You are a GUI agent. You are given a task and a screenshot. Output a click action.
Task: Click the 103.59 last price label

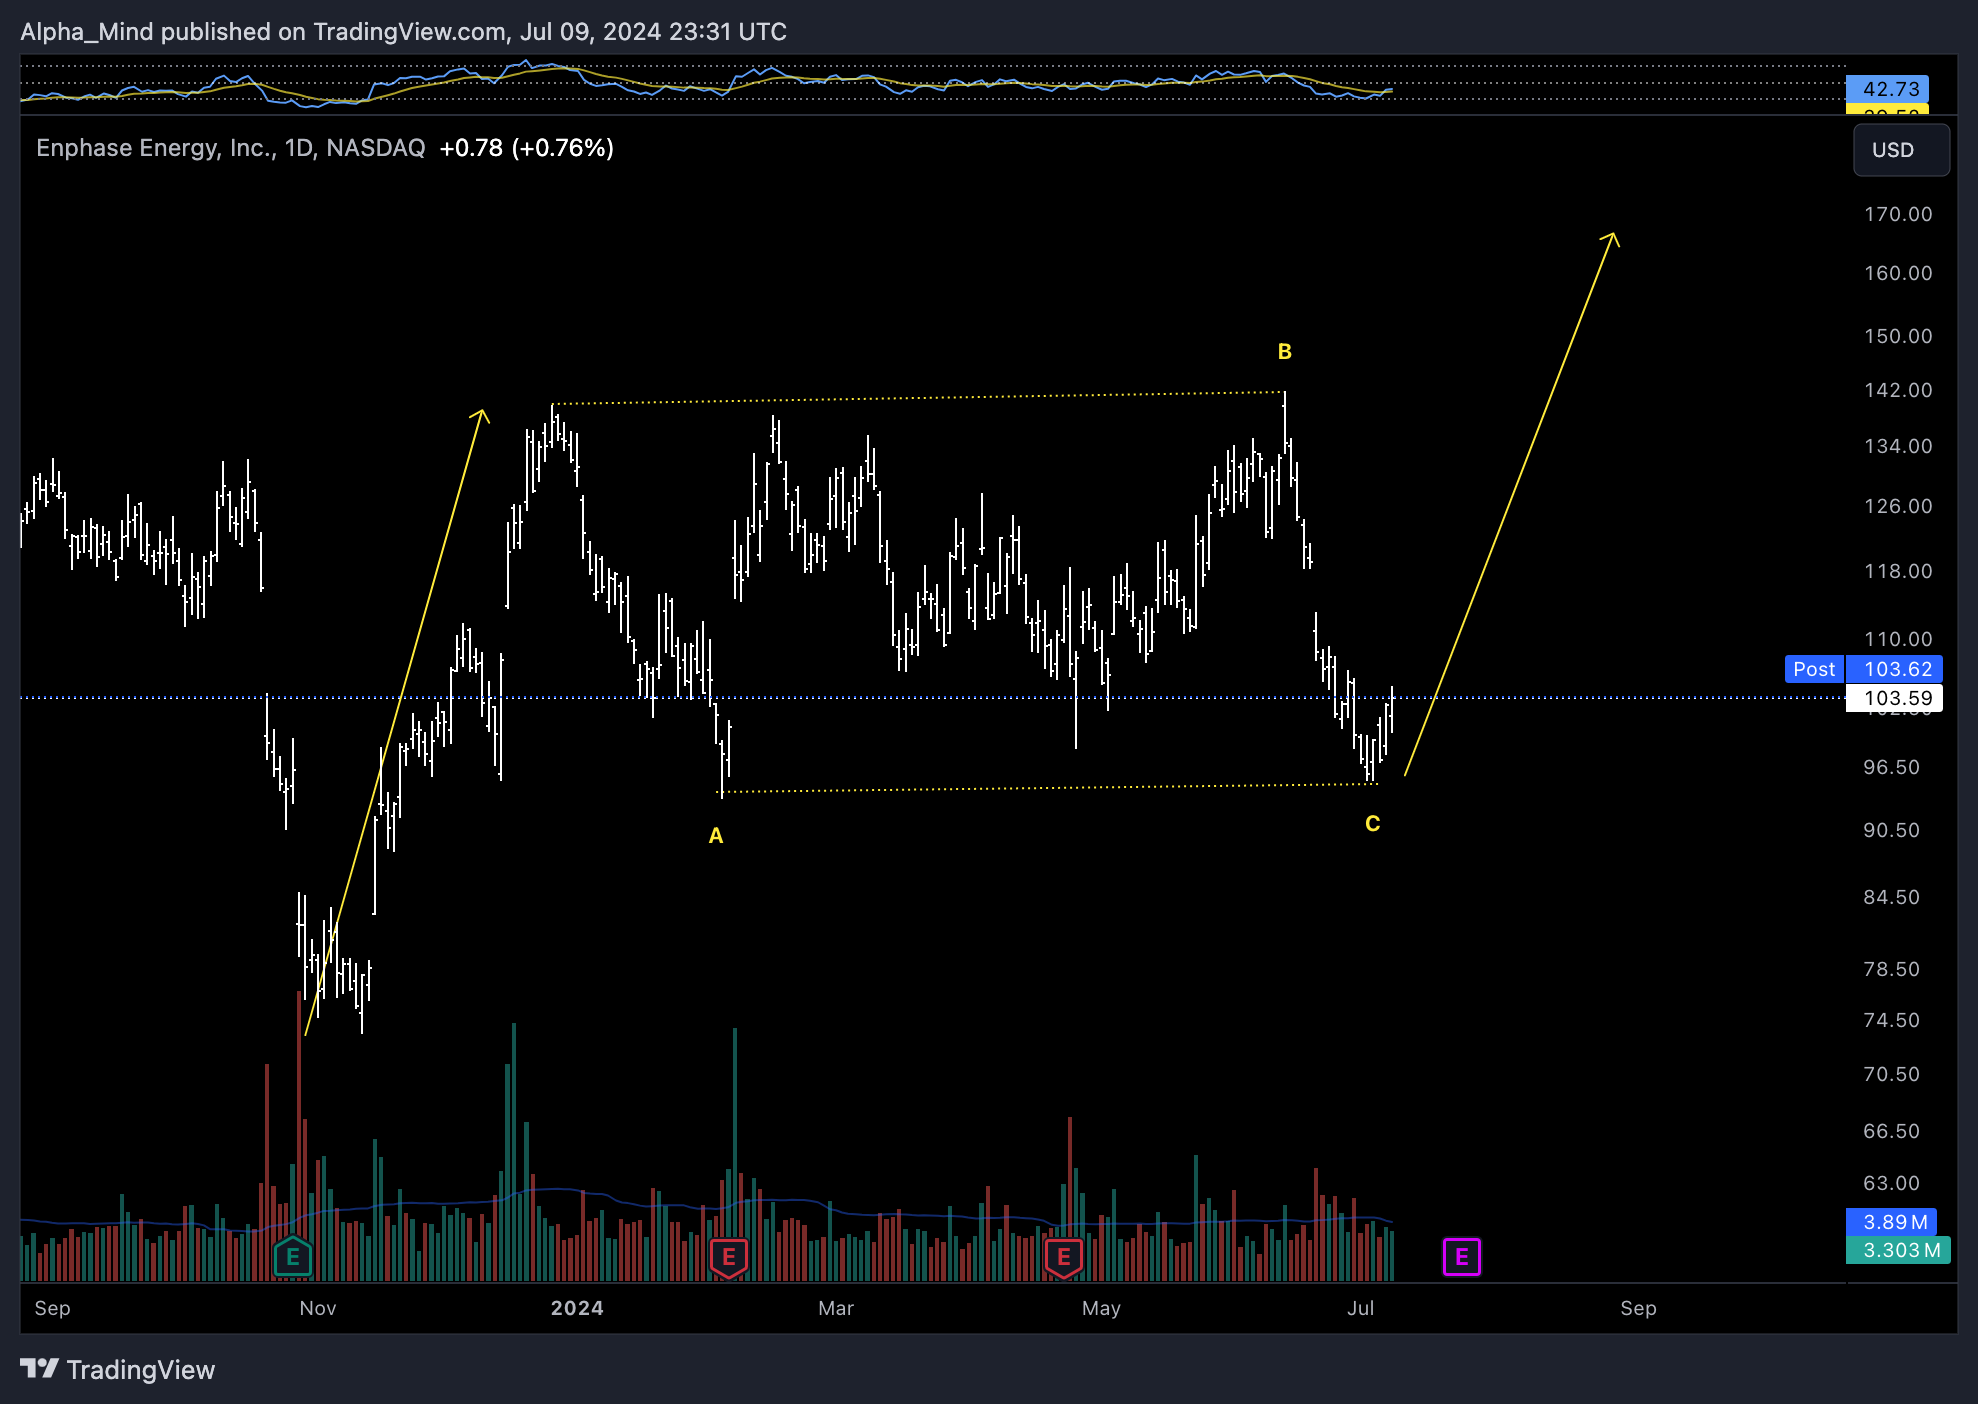1894,698
